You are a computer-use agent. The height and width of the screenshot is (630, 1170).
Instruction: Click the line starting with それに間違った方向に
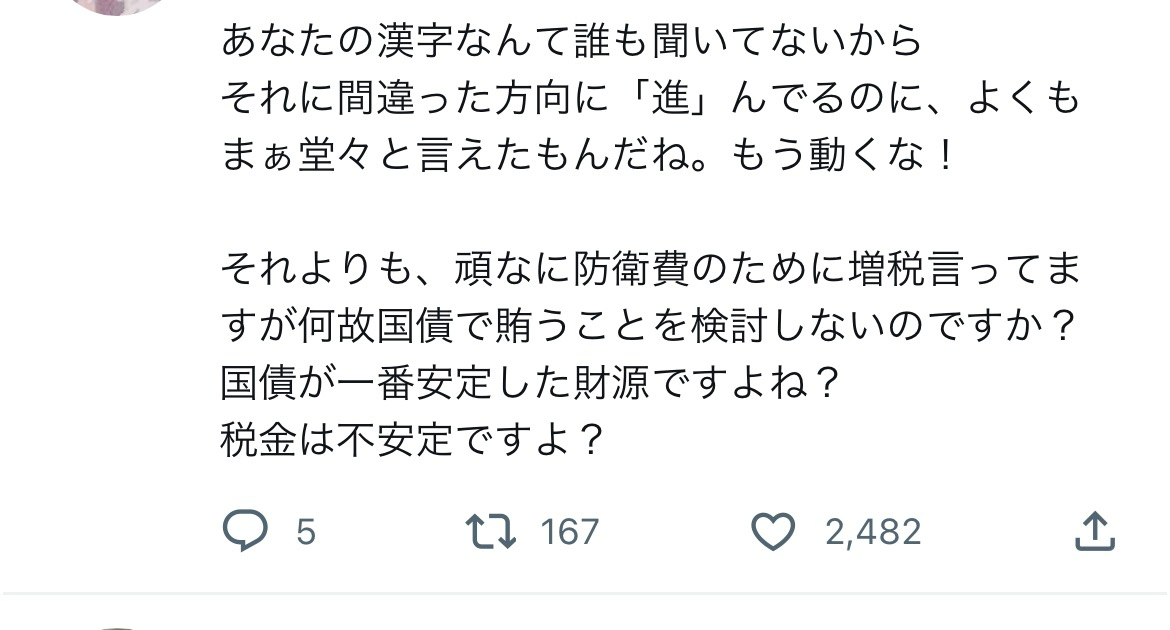click(x=650, y=98)
